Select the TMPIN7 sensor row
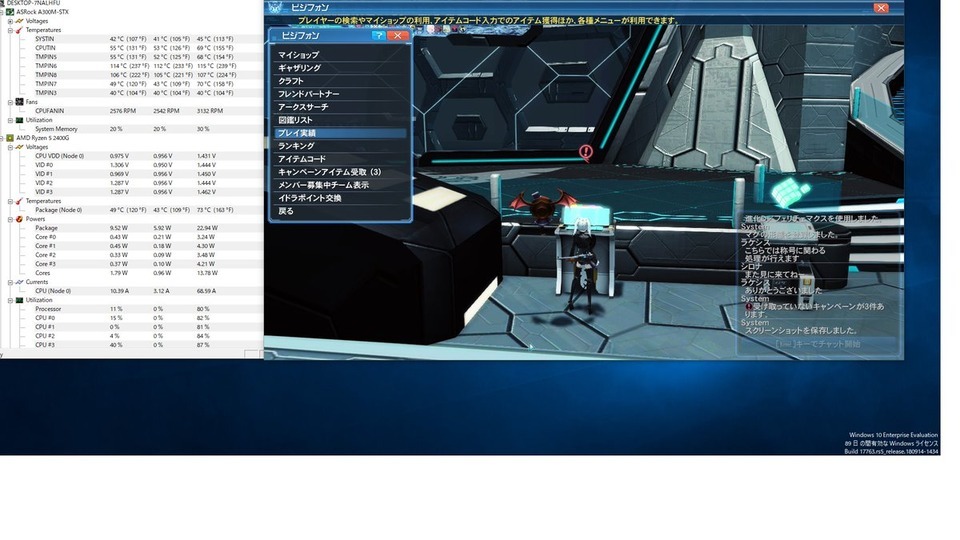This screenshot has width=960, height=540. coord(132,84)
